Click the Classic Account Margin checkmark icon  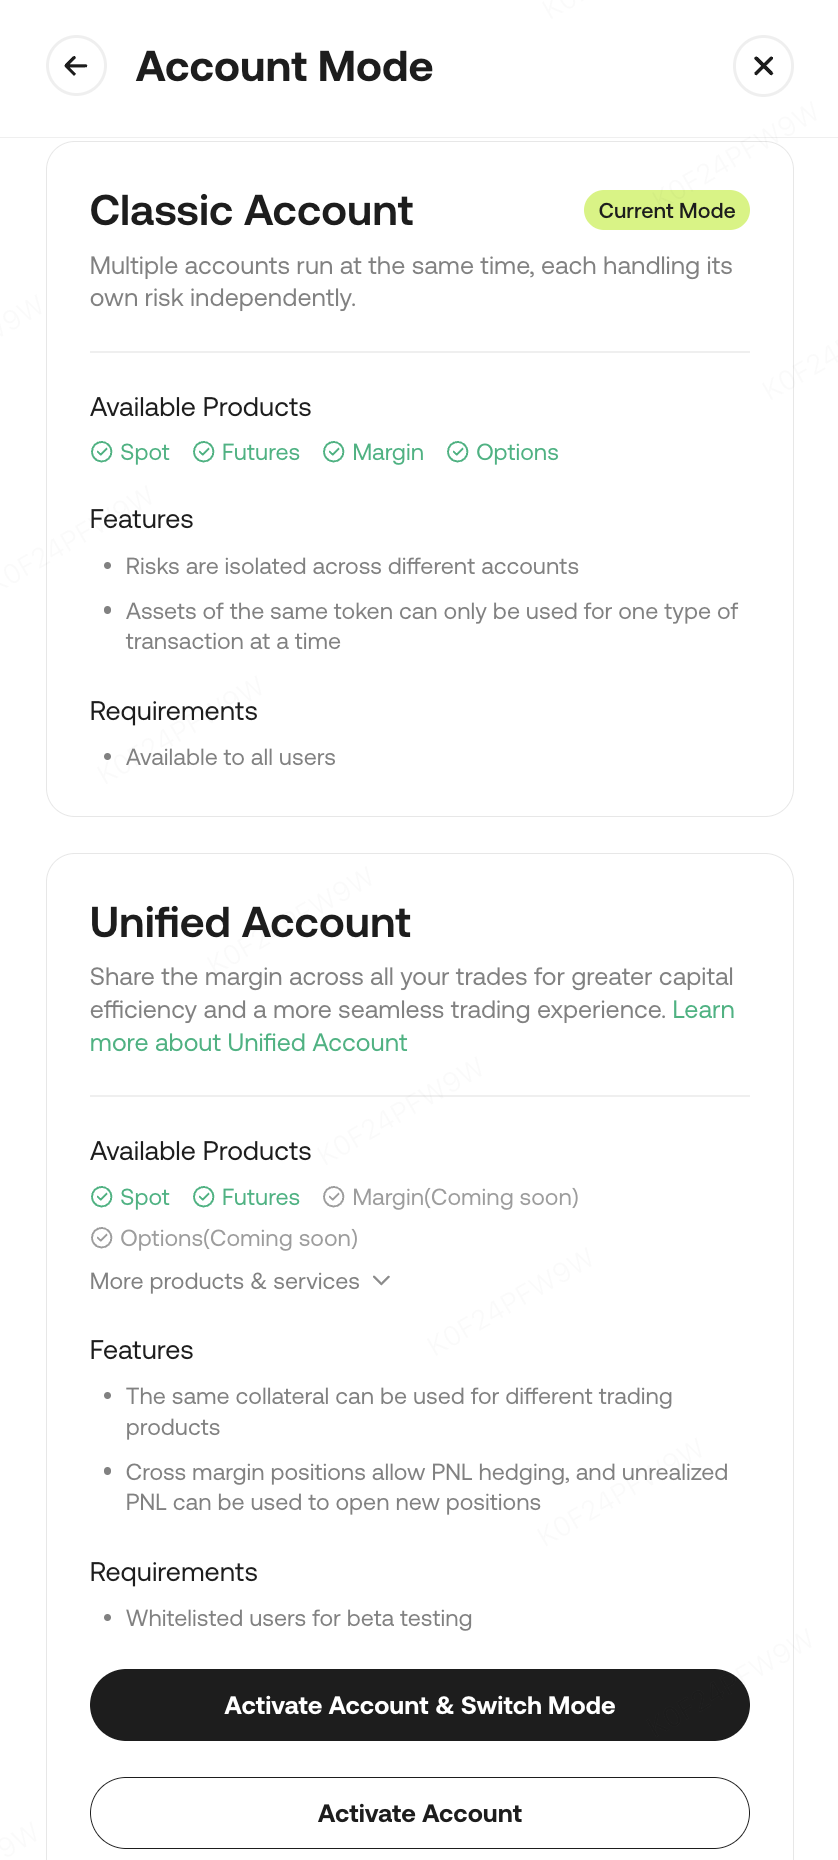[x=334, y=452]
